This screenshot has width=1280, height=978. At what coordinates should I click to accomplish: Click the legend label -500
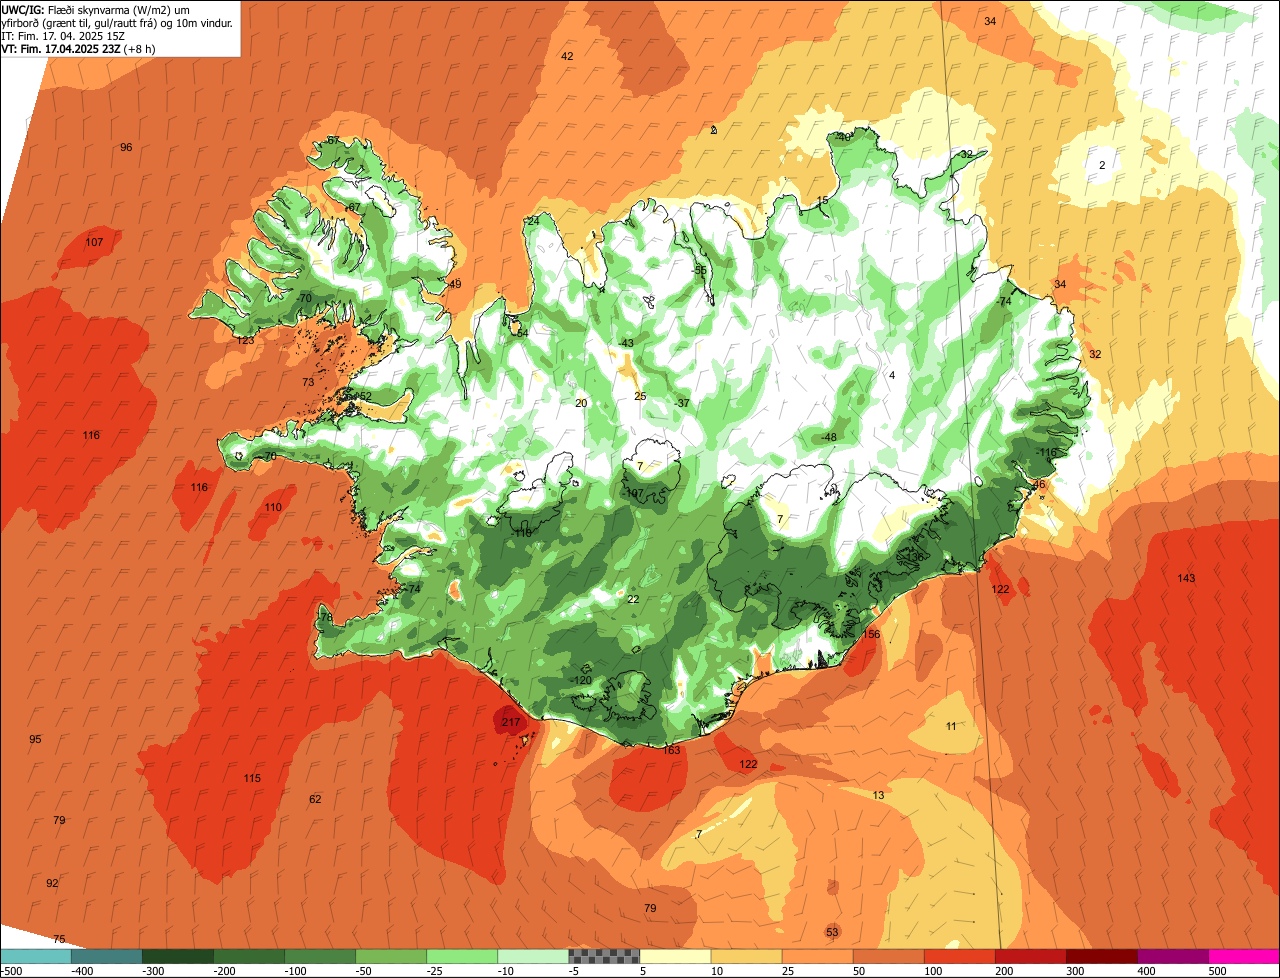pos(12,971)
